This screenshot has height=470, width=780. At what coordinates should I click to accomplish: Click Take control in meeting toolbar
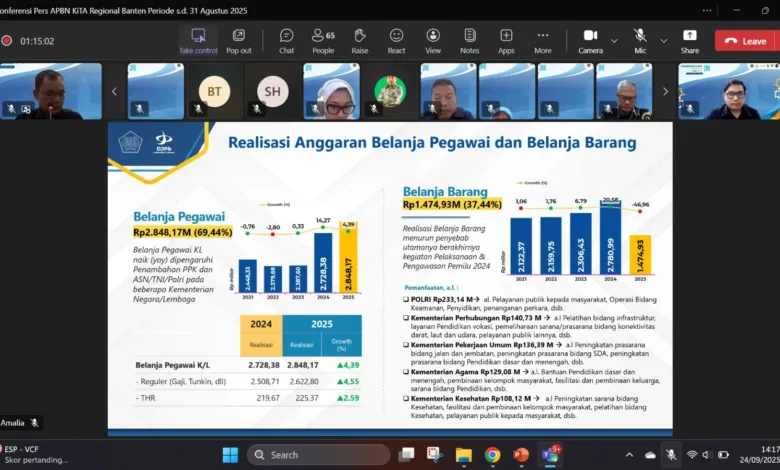[x=198, y=40]
